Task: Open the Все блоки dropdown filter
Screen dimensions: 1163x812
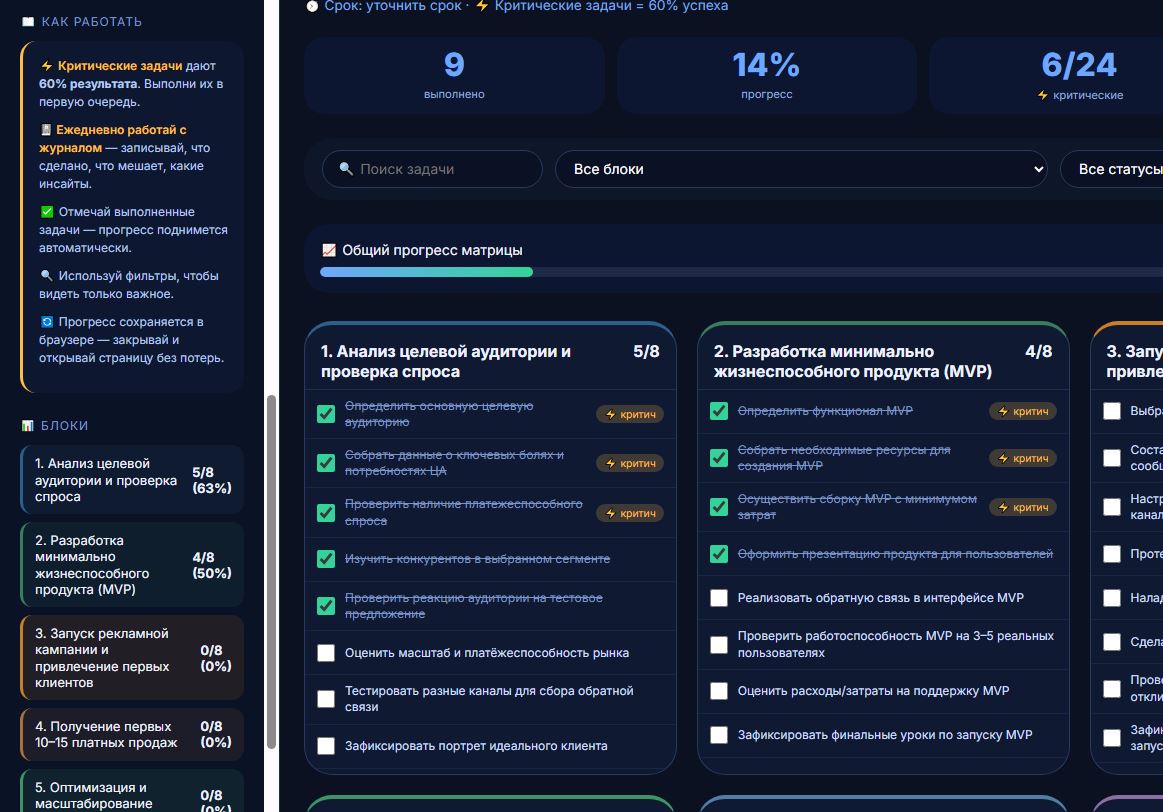Action: (x=801, y=169)
